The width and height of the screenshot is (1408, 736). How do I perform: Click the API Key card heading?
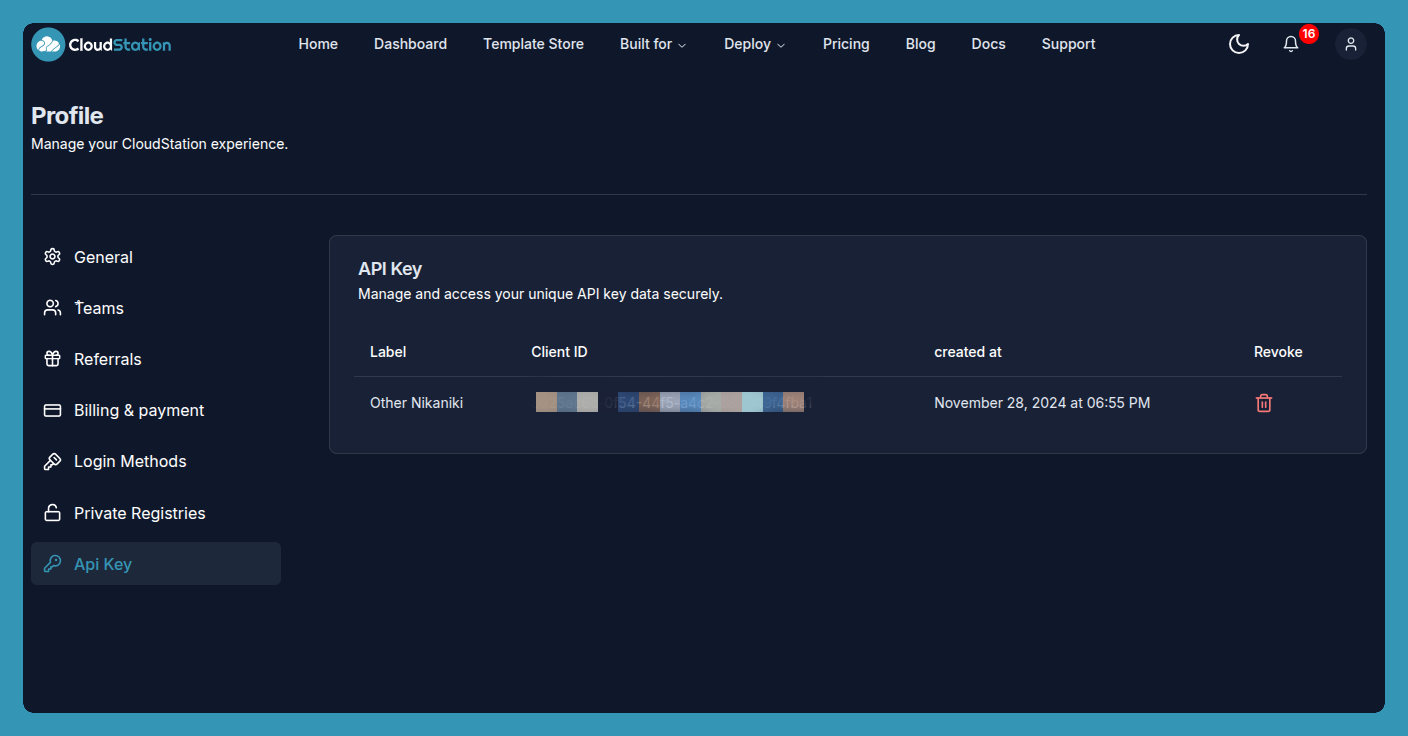390,269
